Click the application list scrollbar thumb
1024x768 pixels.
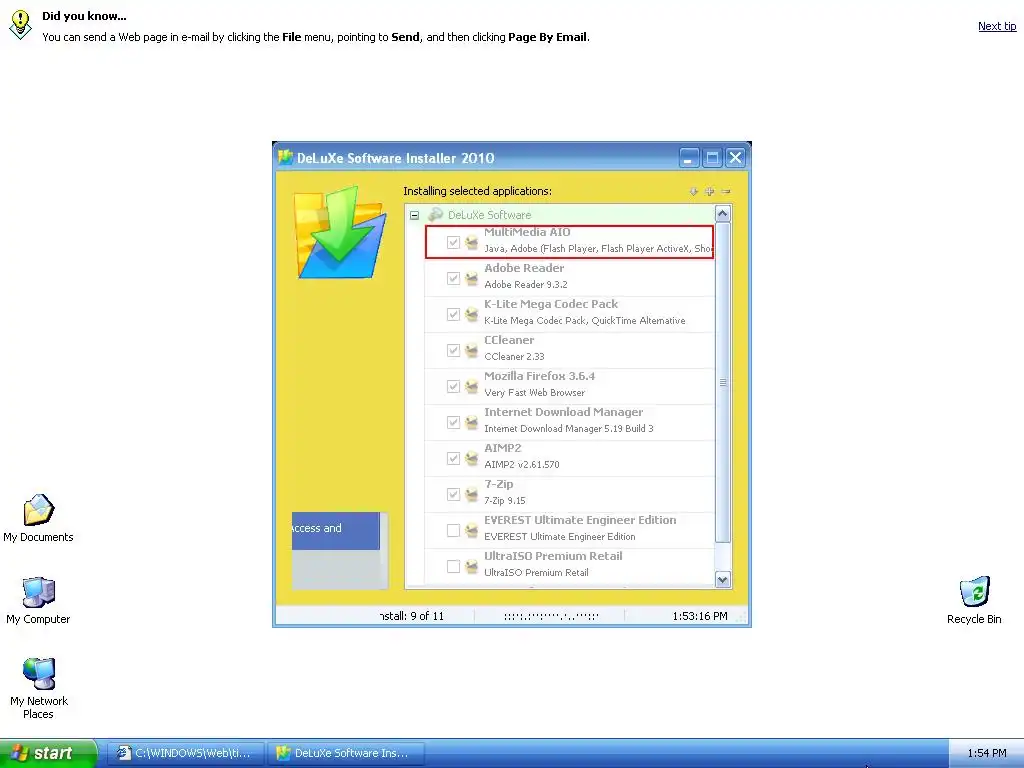722,383
